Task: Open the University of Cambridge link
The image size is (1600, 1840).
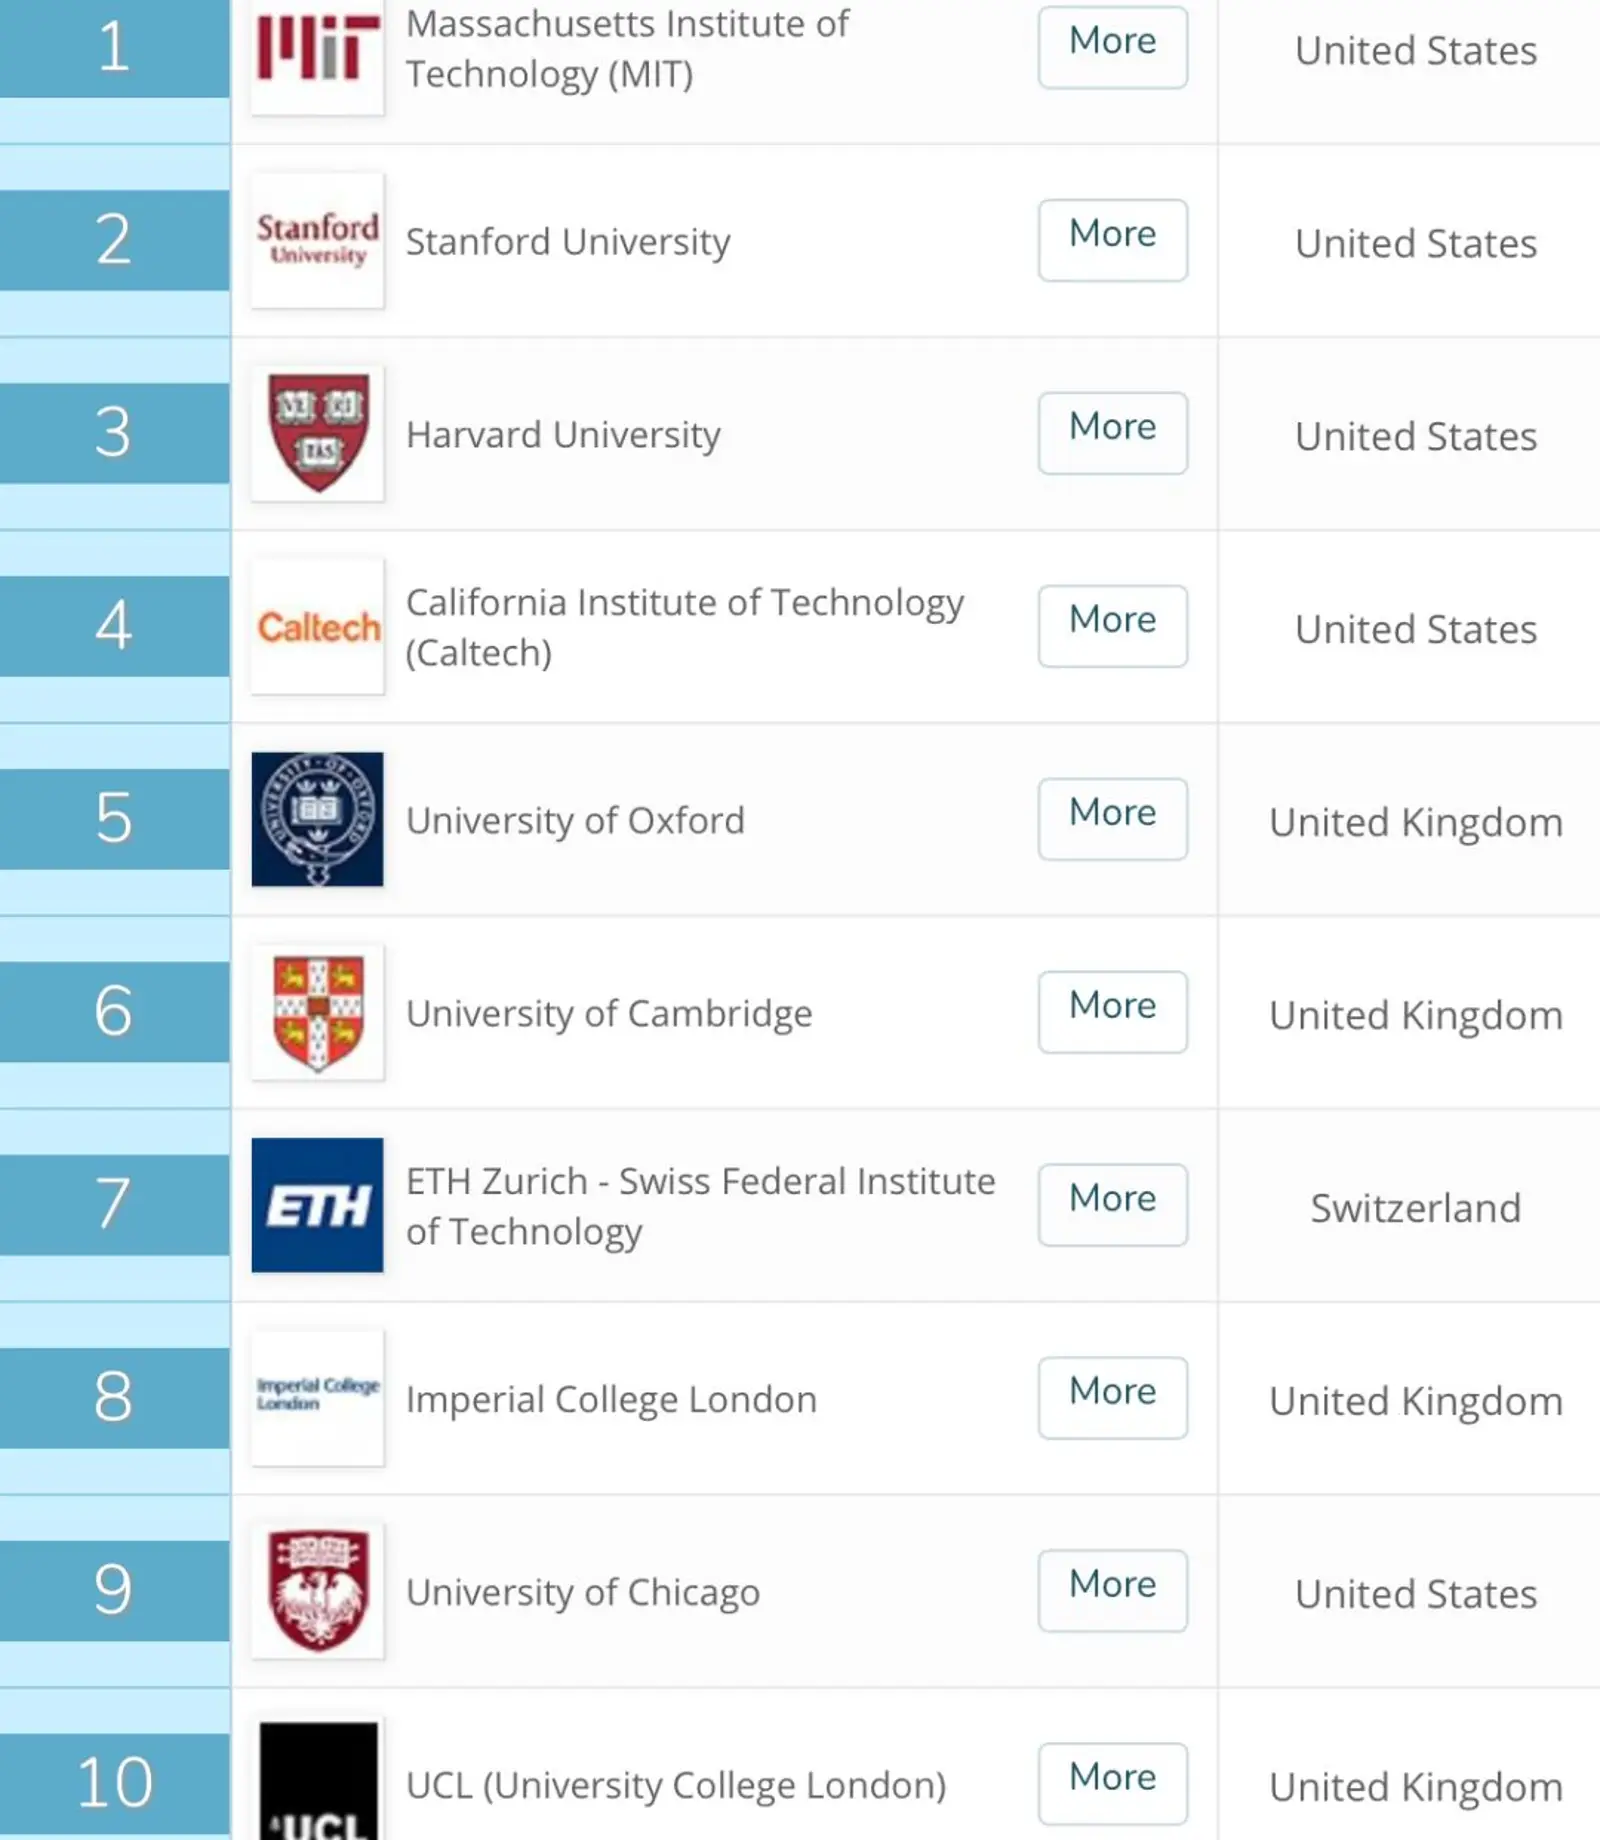Action: [x=609, y=1013]
